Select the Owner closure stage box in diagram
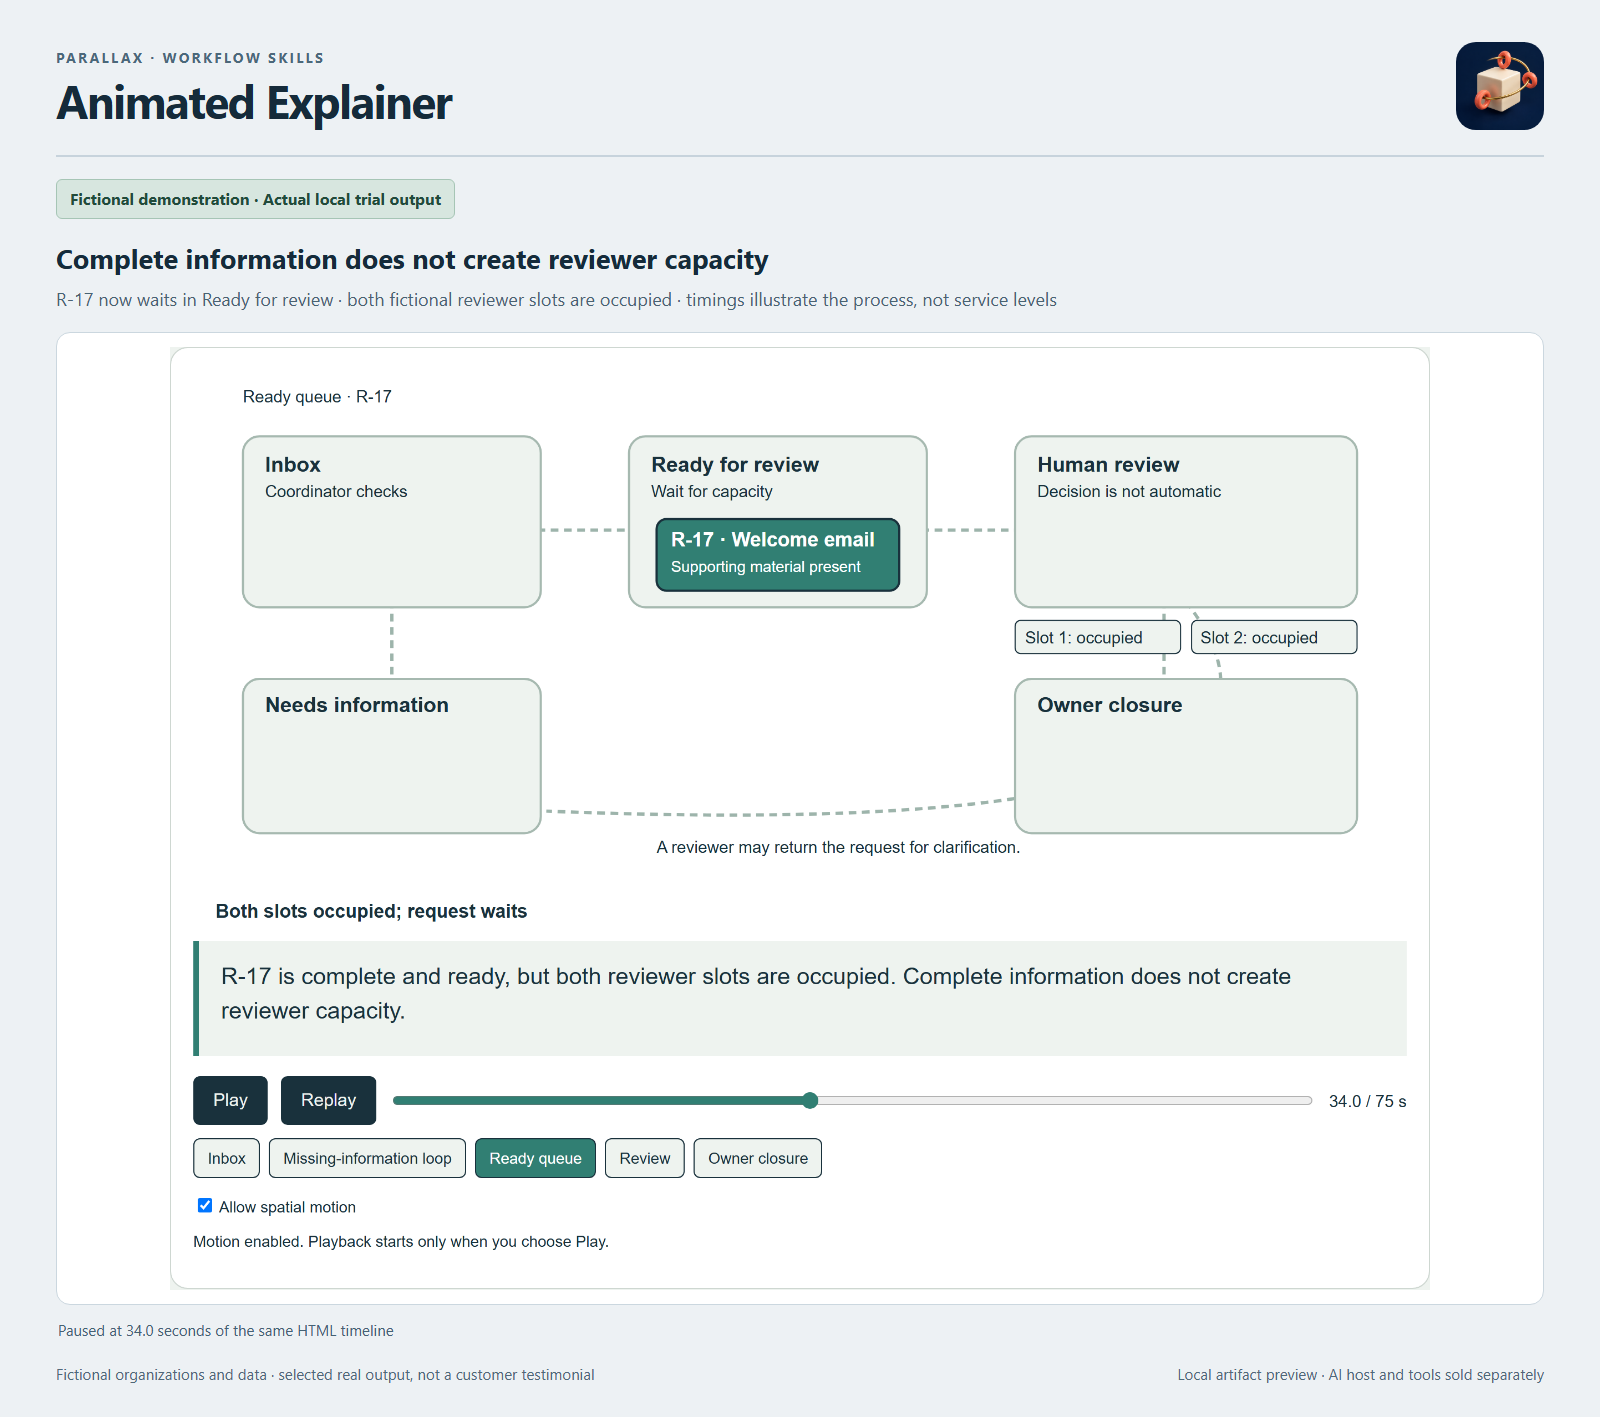The image size is (1600, 1417). point(1186,756)
